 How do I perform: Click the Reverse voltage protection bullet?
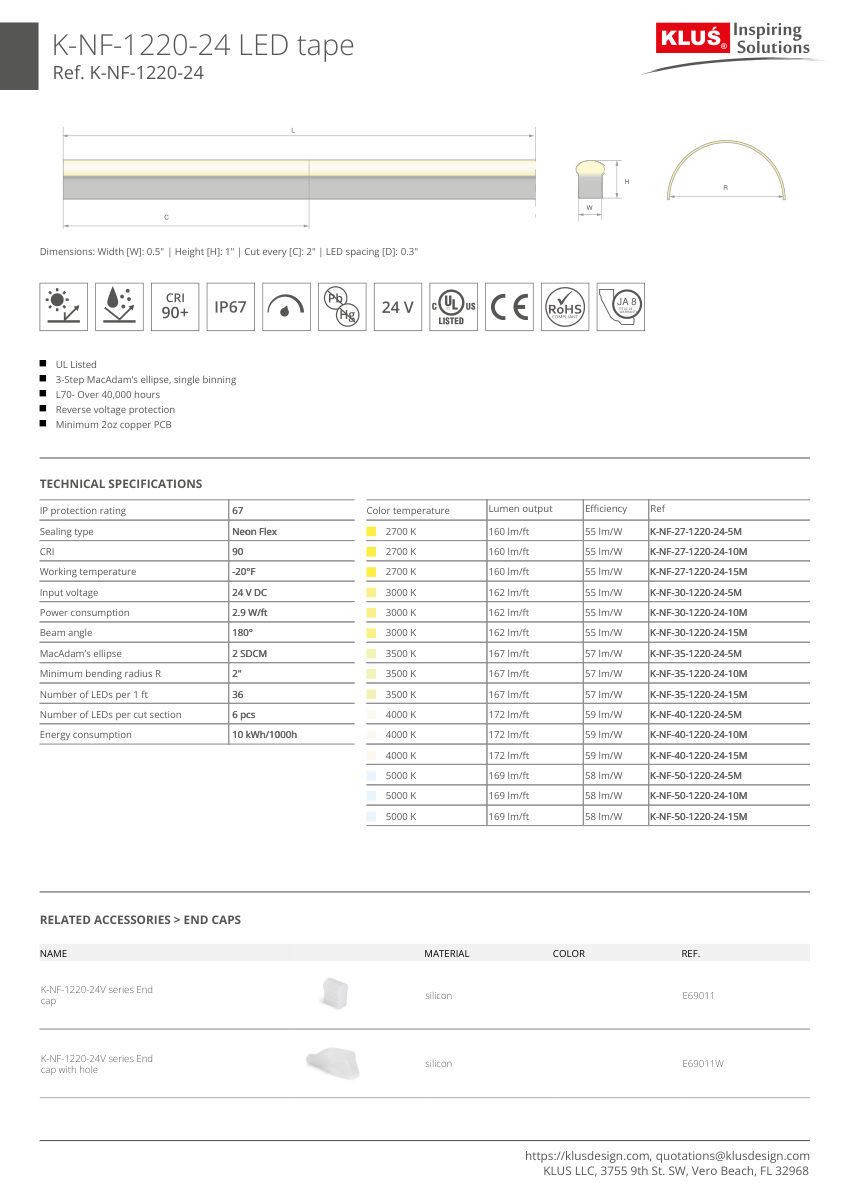pos(115,409)
